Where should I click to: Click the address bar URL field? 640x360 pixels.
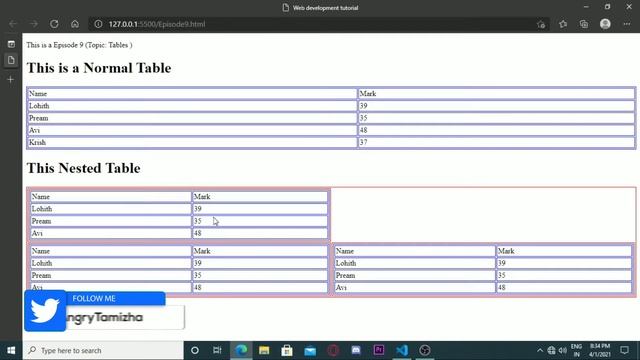pyautogui.click(x=318, y=24)
